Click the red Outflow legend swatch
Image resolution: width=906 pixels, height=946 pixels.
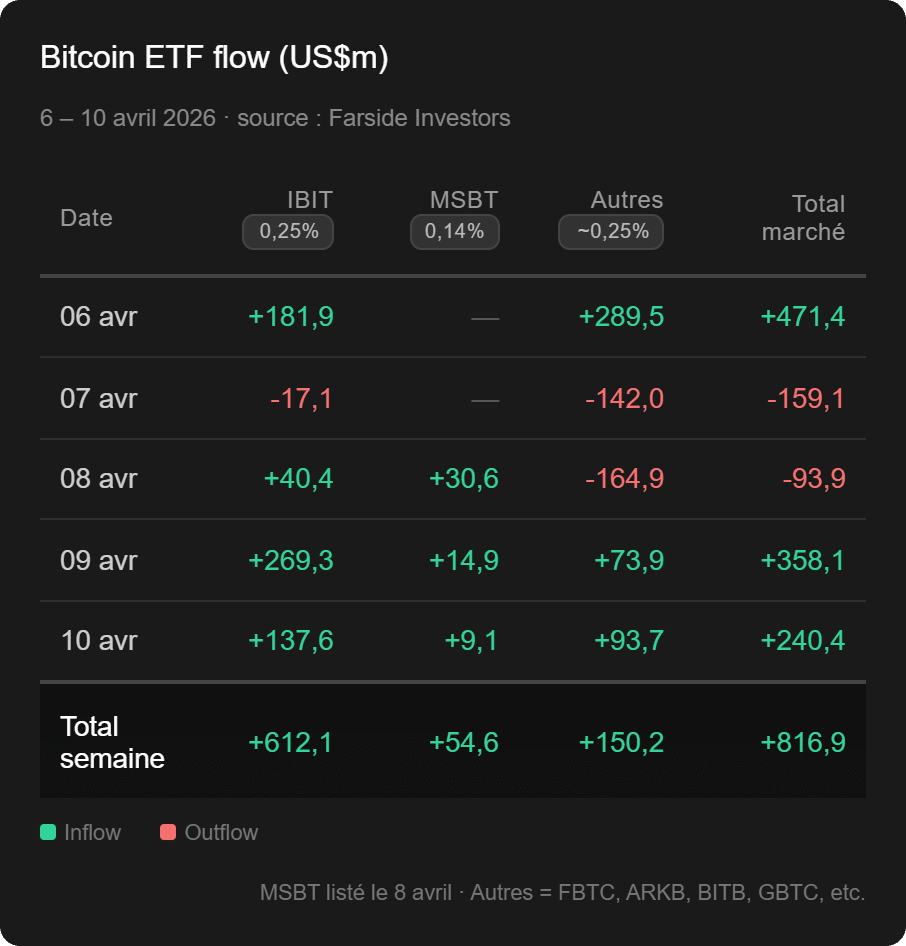point(168,832)
